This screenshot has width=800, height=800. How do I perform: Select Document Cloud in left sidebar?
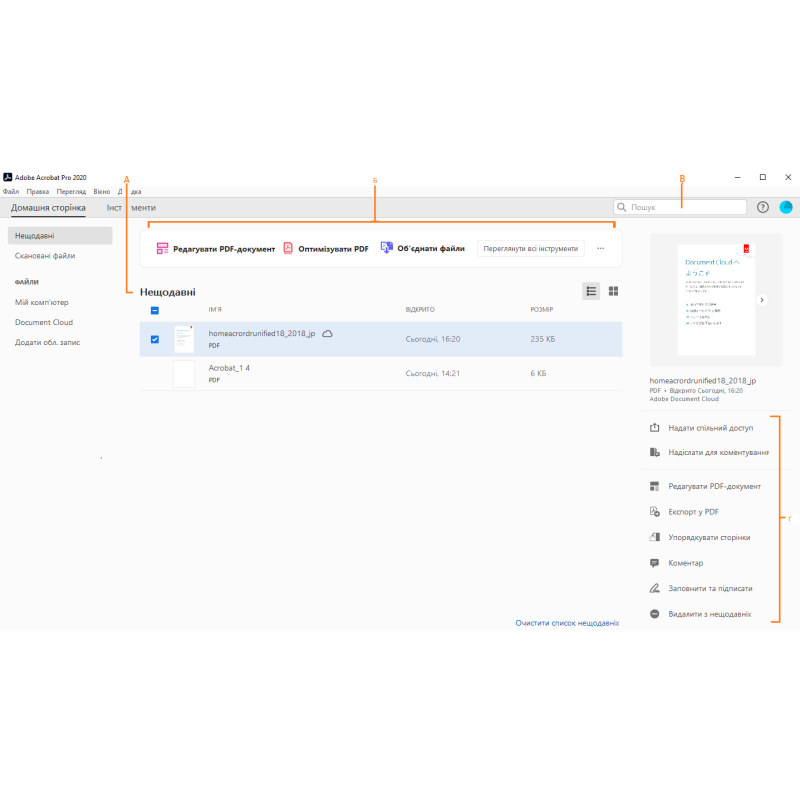coord(44,322)
